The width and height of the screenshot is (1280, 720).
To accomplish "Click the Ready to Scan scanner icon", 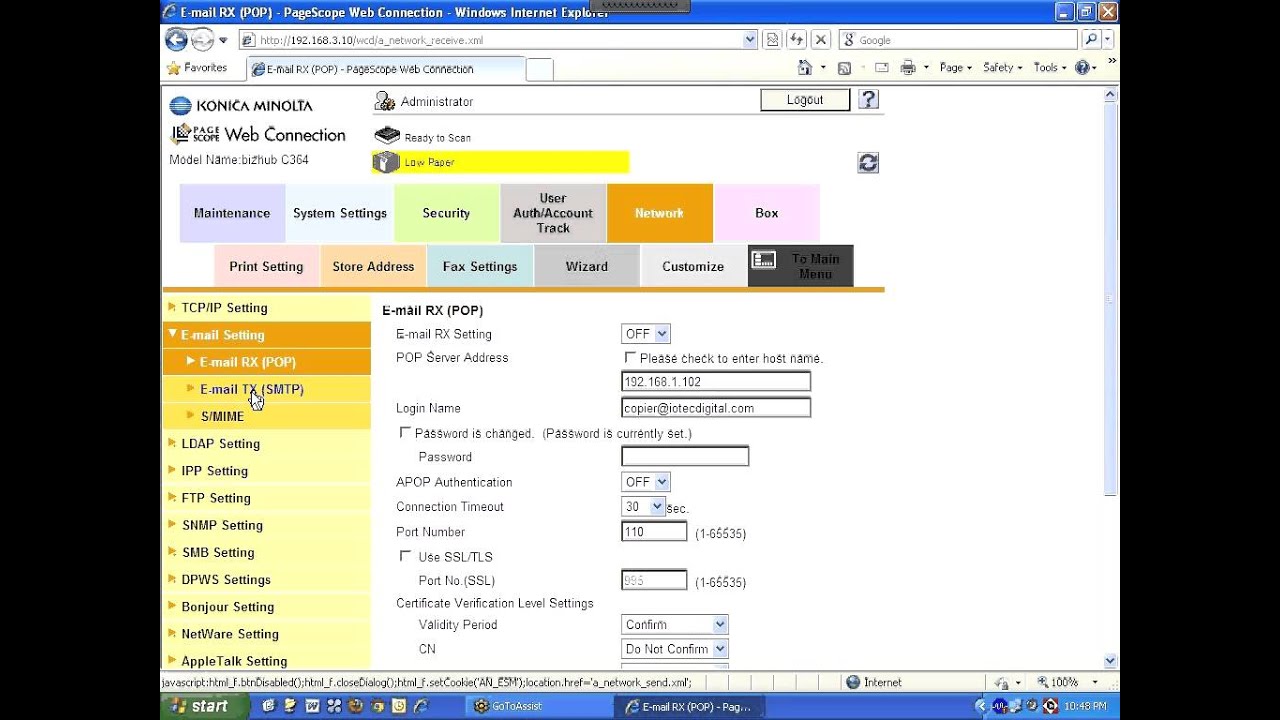I will pos(386,136).
